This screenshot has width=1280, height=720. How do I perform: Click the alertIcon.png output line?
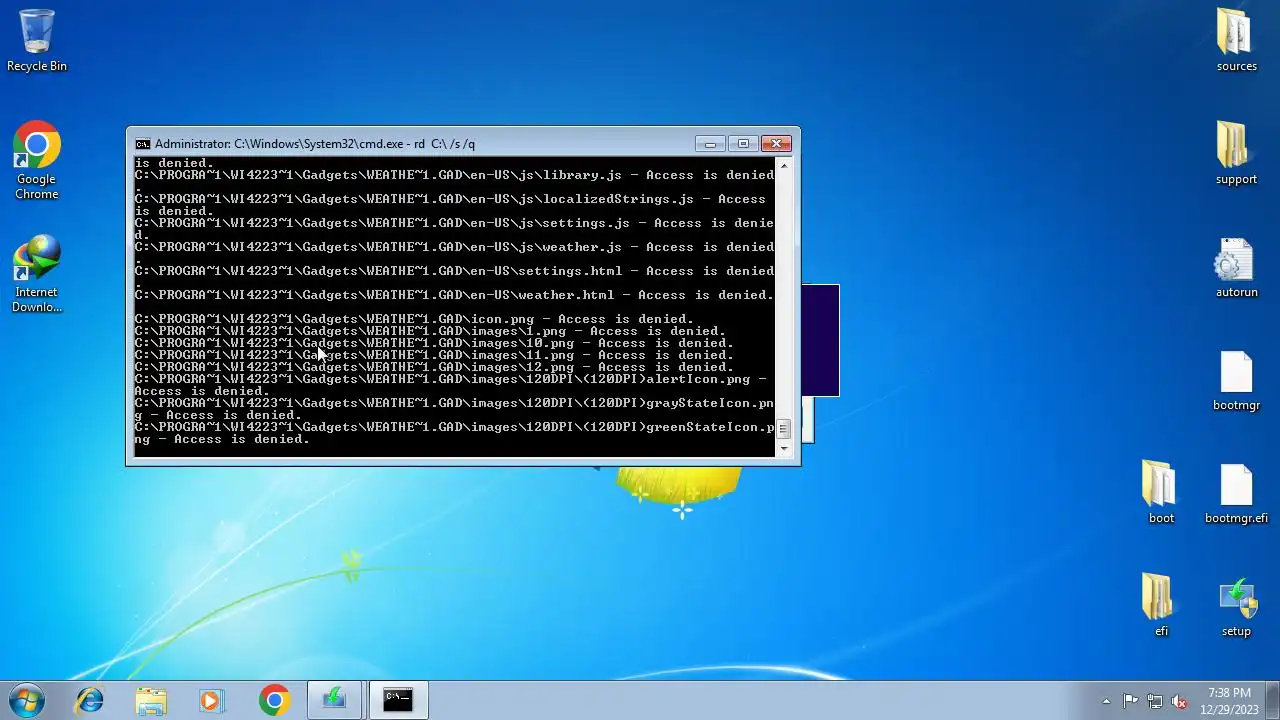[x=452, y=385]
